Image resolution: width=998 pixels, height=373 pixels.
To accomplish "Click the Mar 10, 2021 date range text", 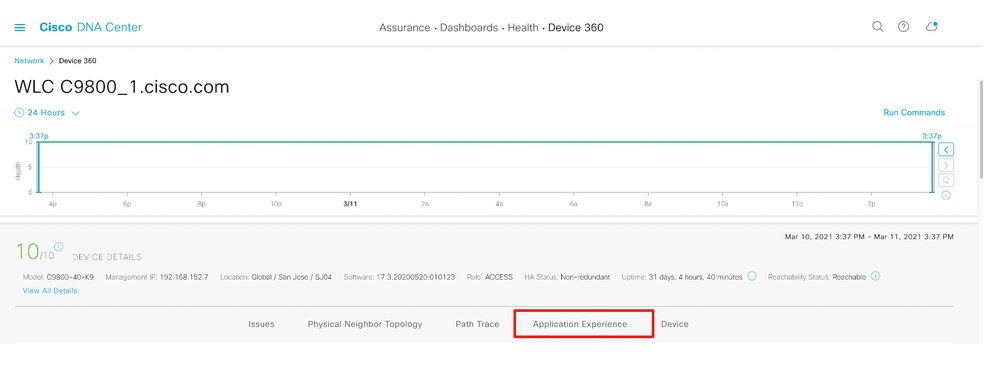I will click(x=869, y=237).
